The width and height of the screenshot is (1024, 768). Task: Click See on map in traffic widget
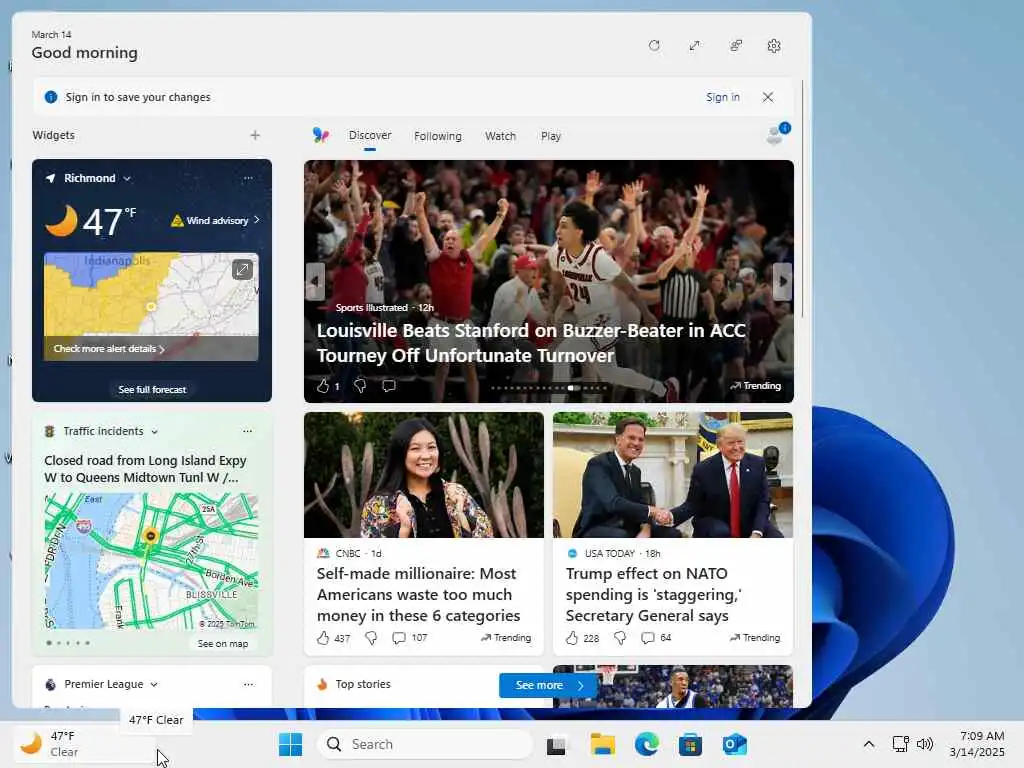pos(223,643)
